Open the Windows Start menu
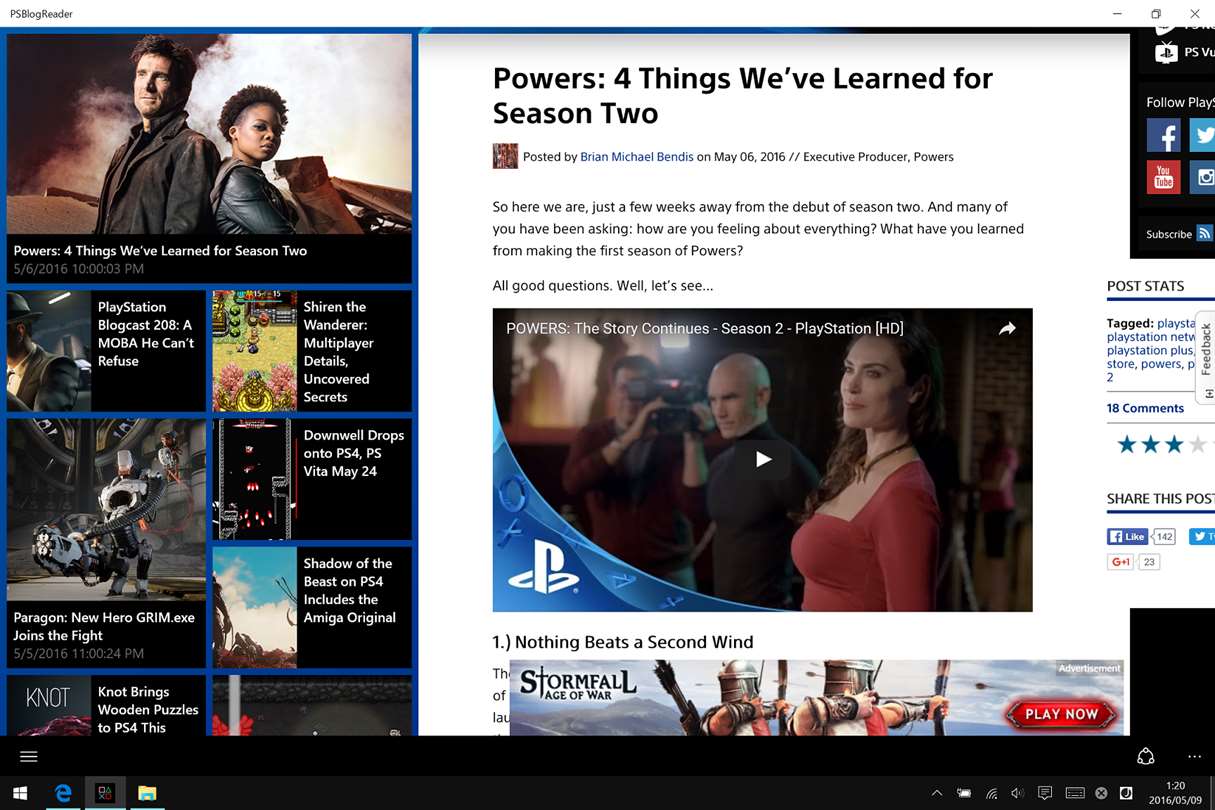This screenshot has height=810, width=1215. pos(20,793)
